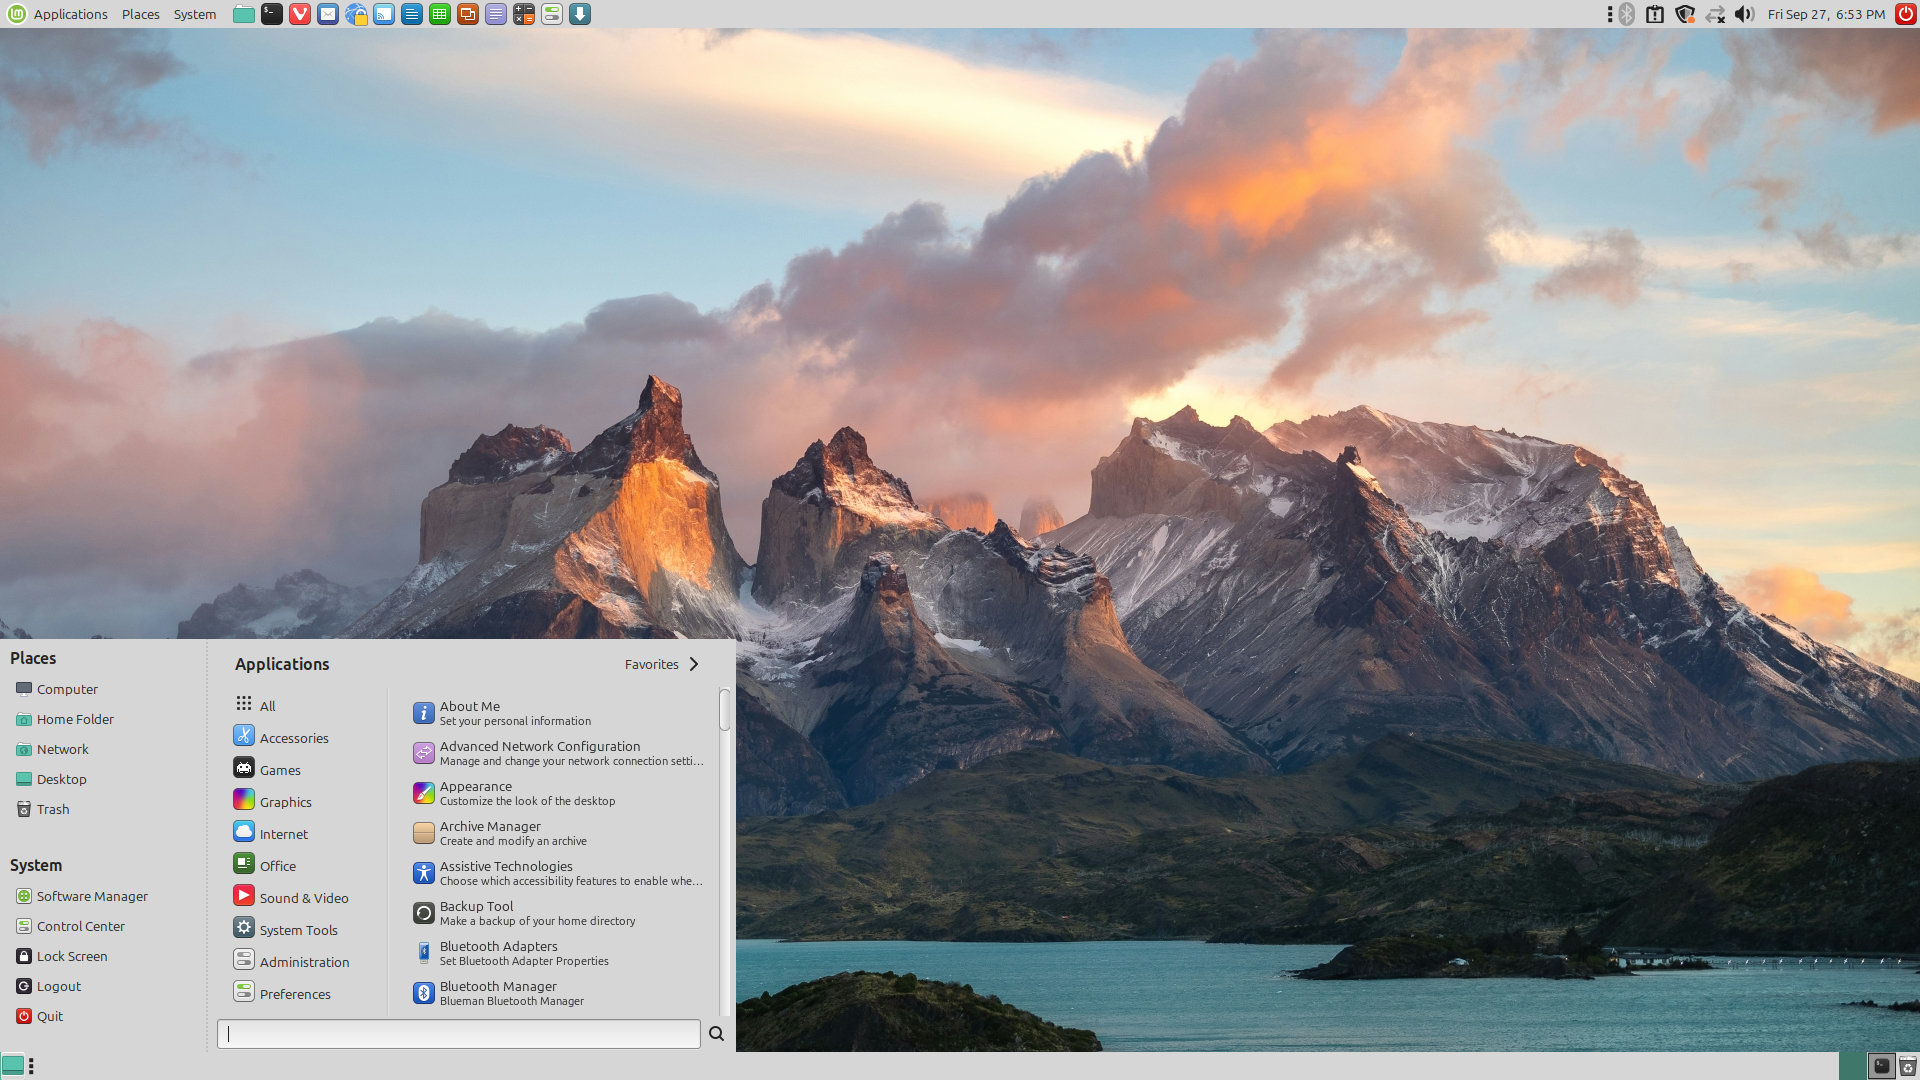This screenshot has width=1920, height=1080.
Task: Click the red power button in the panel
Action: [x=1906, y=14]
